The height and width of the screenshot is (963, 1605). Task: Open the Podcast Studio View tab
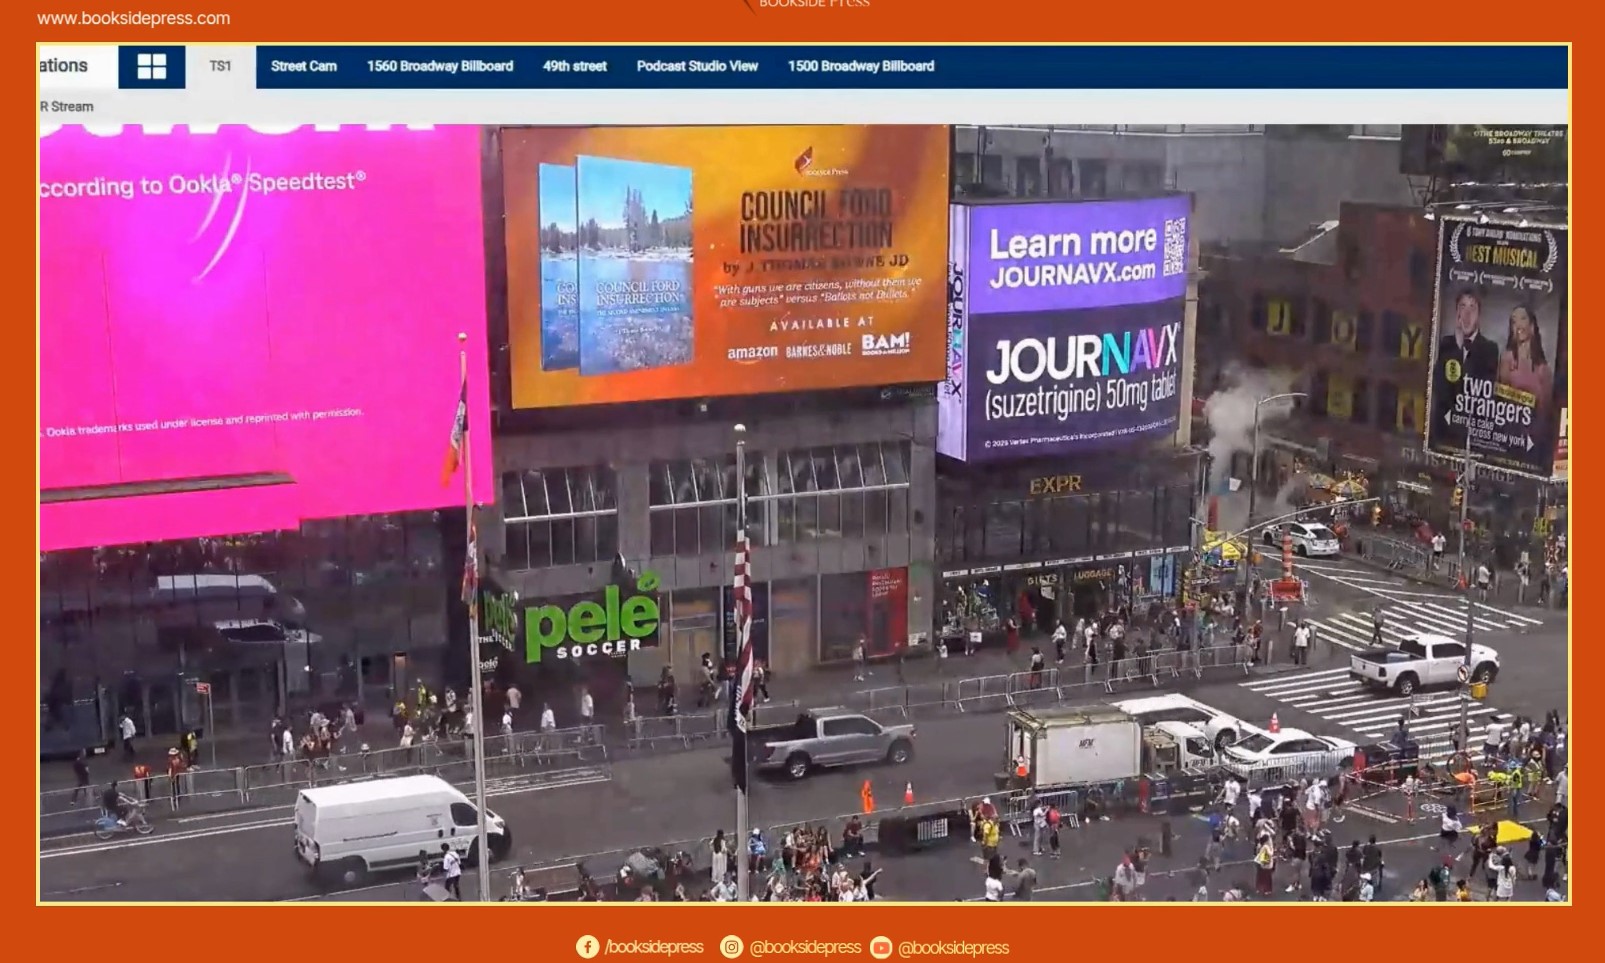pos(697,67)
